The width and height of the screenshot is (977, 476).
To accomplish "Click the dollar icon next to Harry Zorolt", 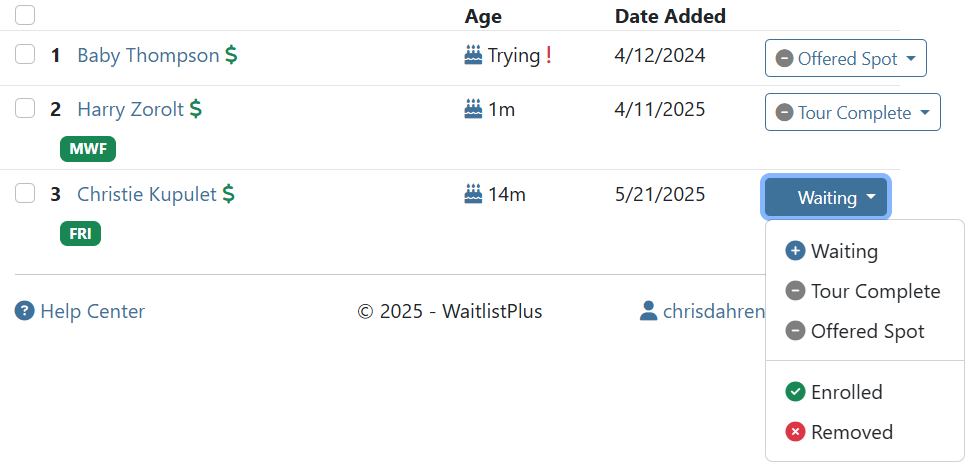I will pos(196,109).
